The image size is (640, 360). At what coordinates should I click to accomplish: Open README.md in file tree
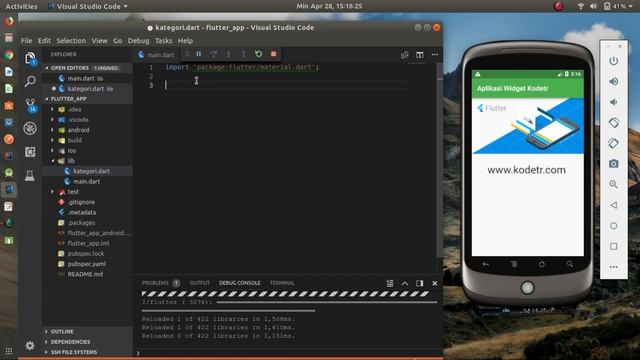coord(88,274)
